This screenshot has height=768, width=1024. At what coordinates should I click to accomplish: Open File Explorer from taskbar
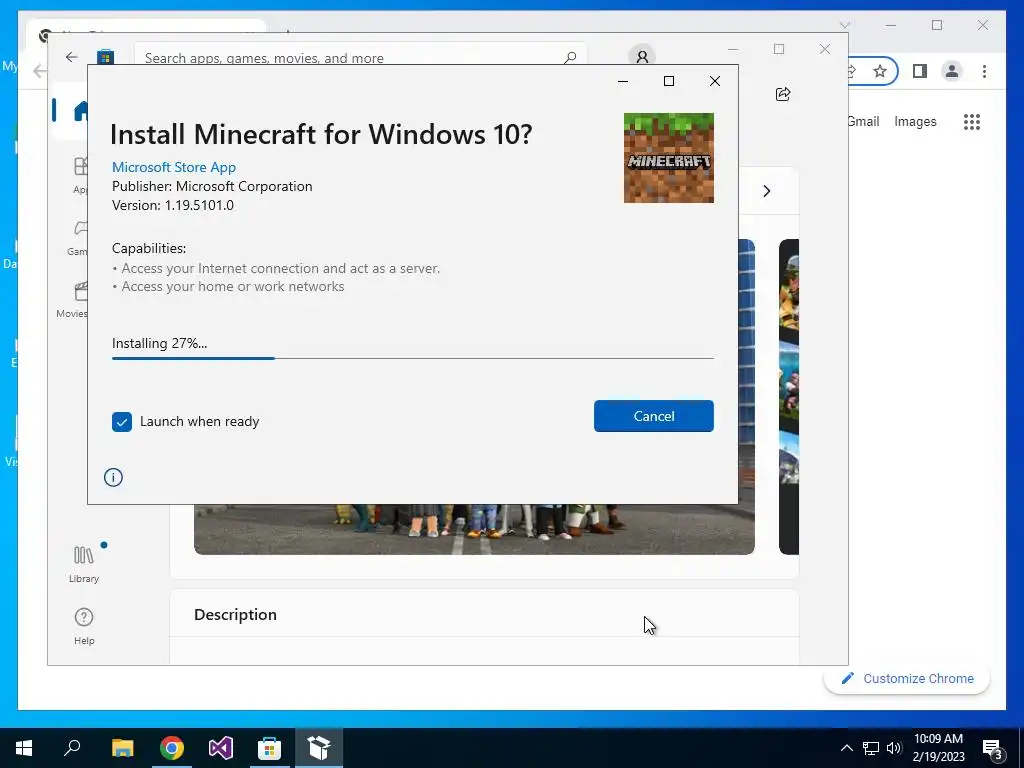point(122,748)
